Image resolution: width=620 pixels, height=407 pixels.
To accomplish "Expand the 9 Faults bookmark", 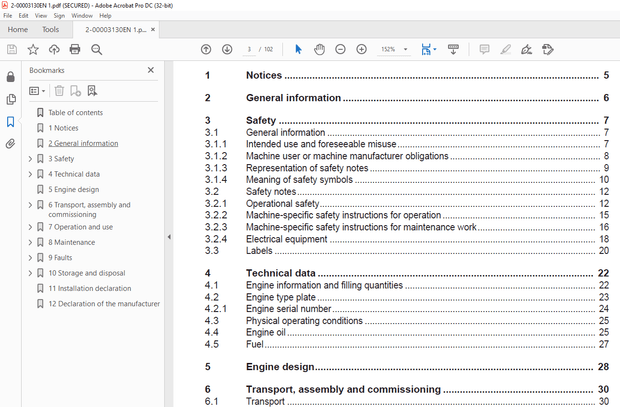I will pos(30,258).
